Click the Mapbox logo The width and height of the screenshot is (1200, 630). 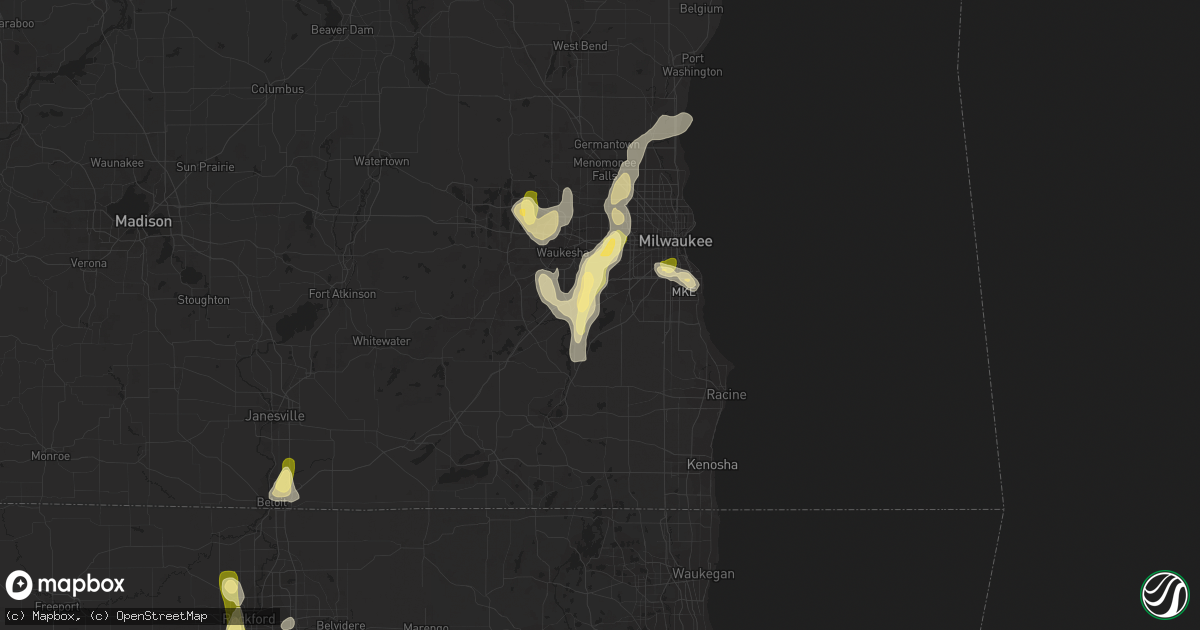click(66, 585)
